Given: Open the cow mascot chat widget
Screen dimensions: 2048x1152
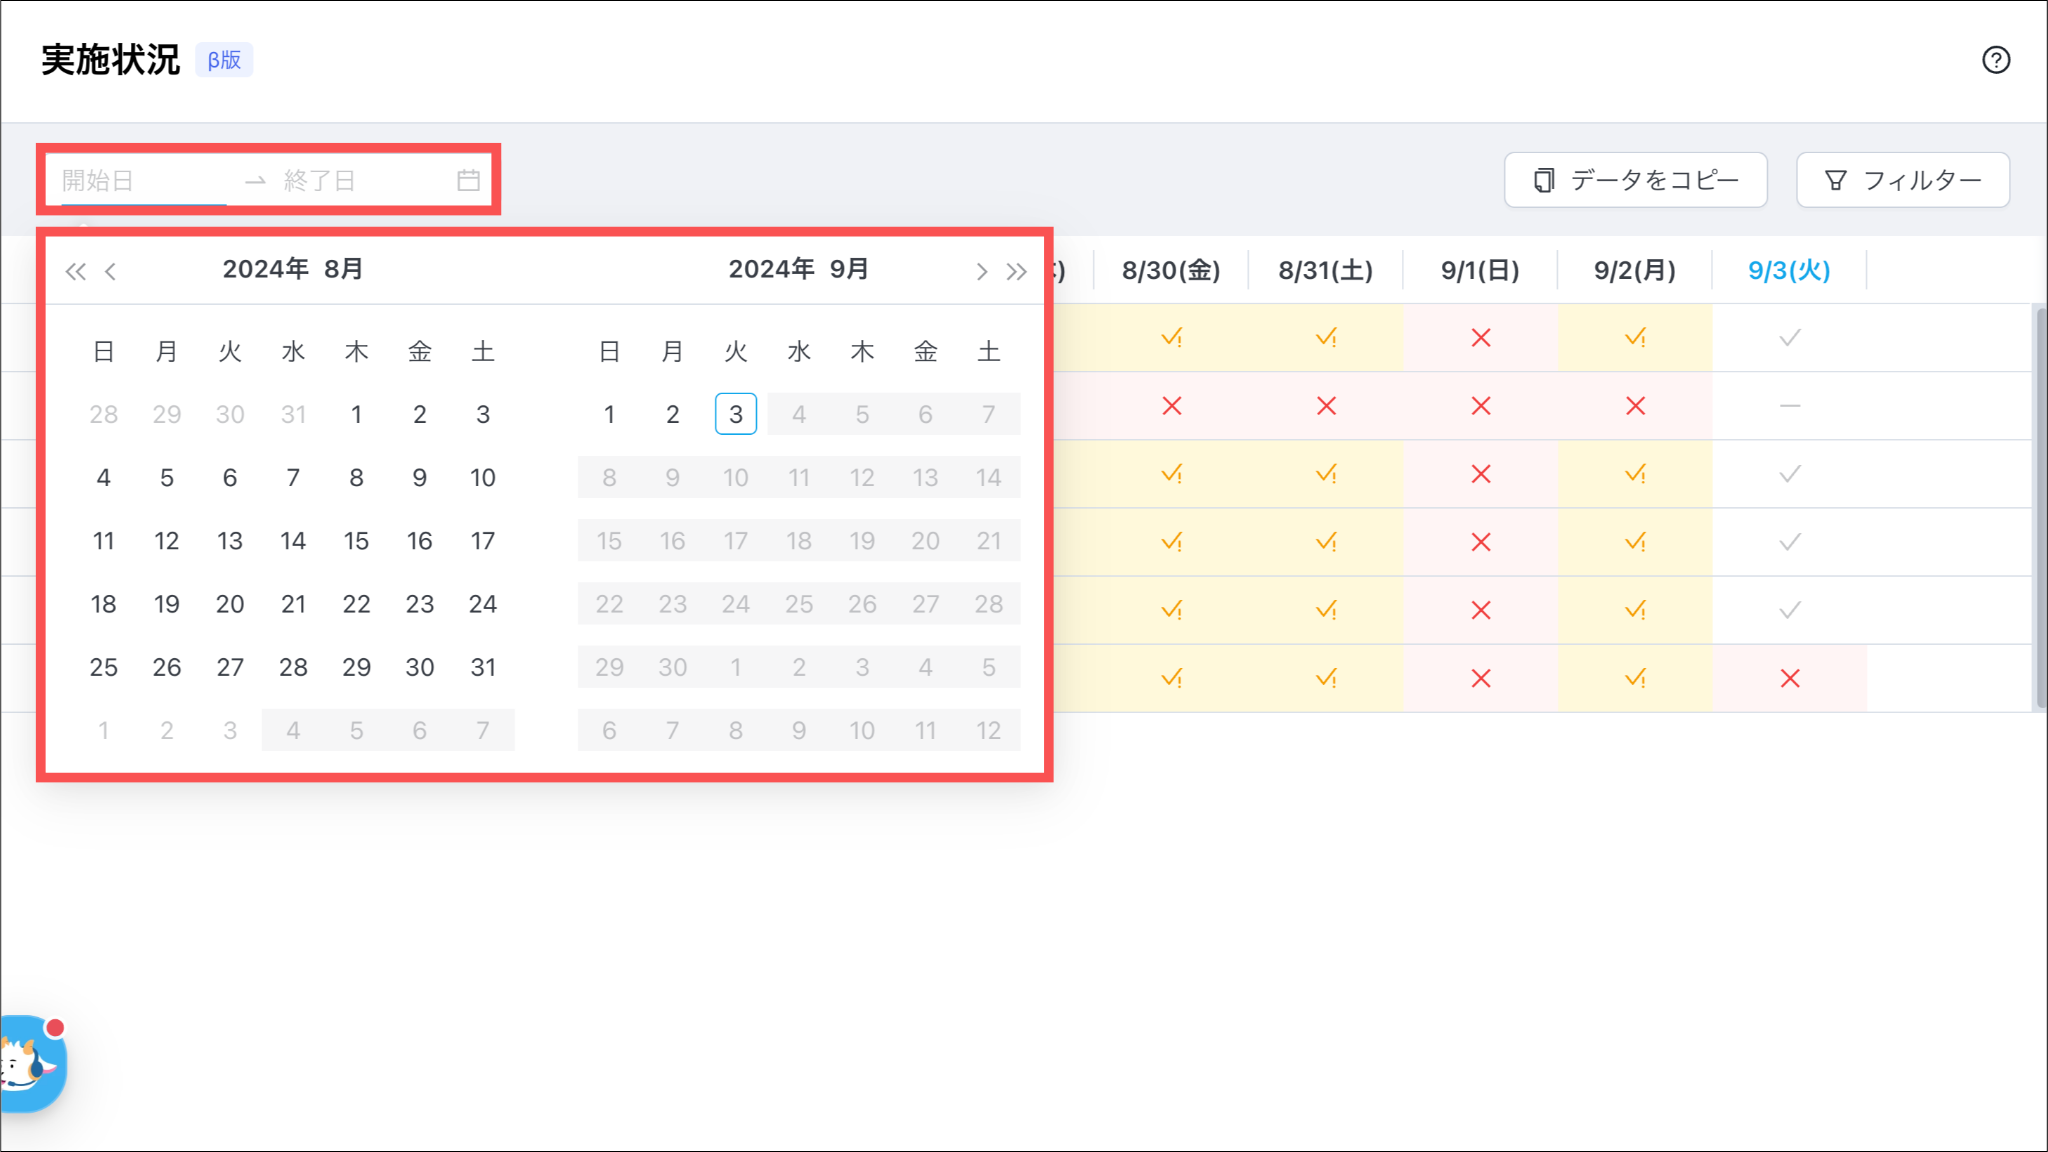Looking at the screenshot, I should point(30,1065).
